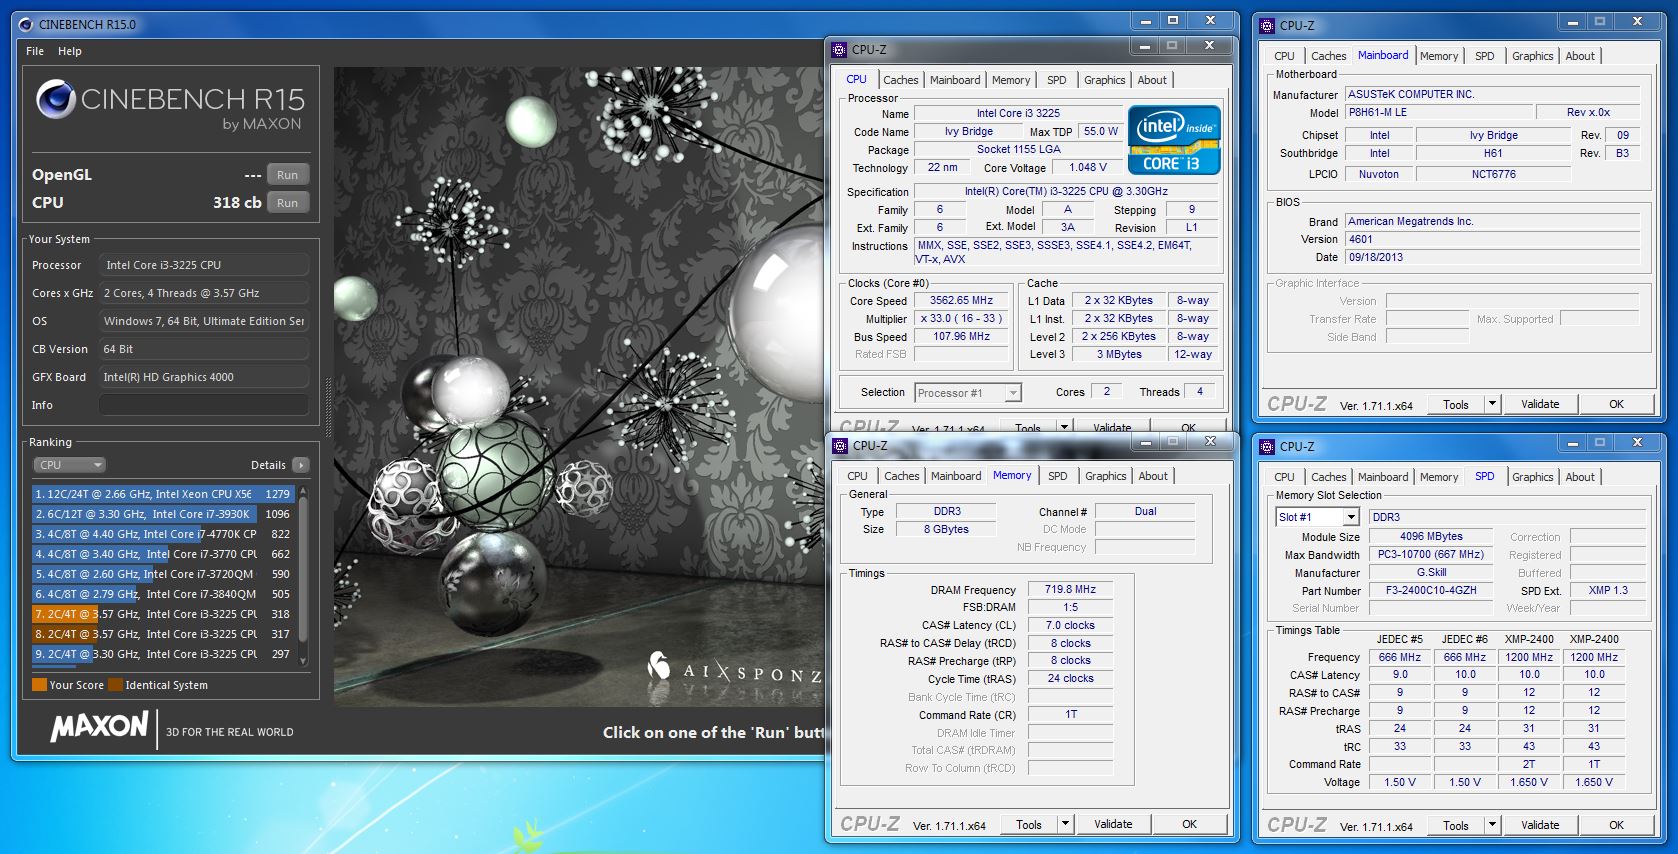
Task: Click Tools button in CPU-Z Mainboard window
Action: coord(1456,404)
